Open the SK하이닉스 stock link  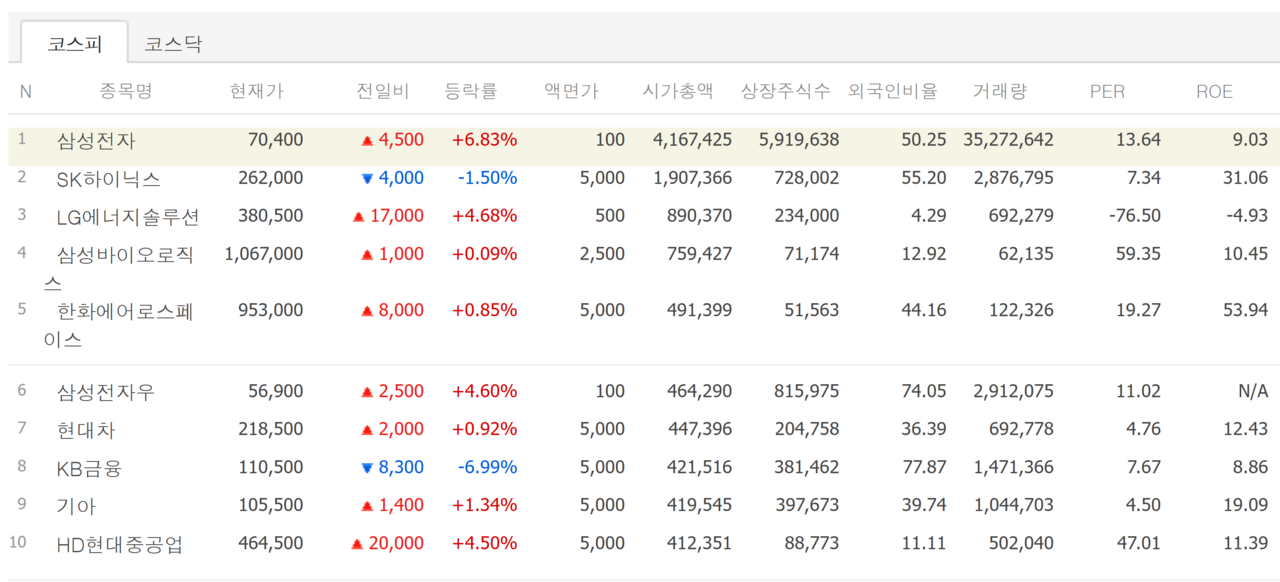109,179
